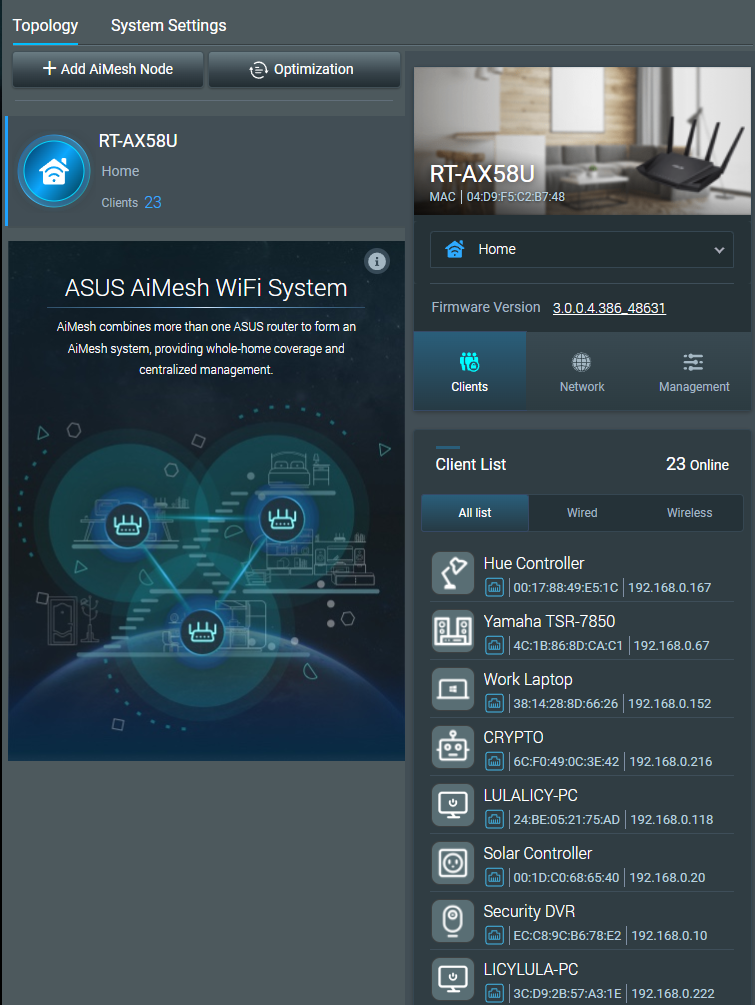Click the Hue Controller lamp icon
The image size is (755, 1005).
coord(452,573)
